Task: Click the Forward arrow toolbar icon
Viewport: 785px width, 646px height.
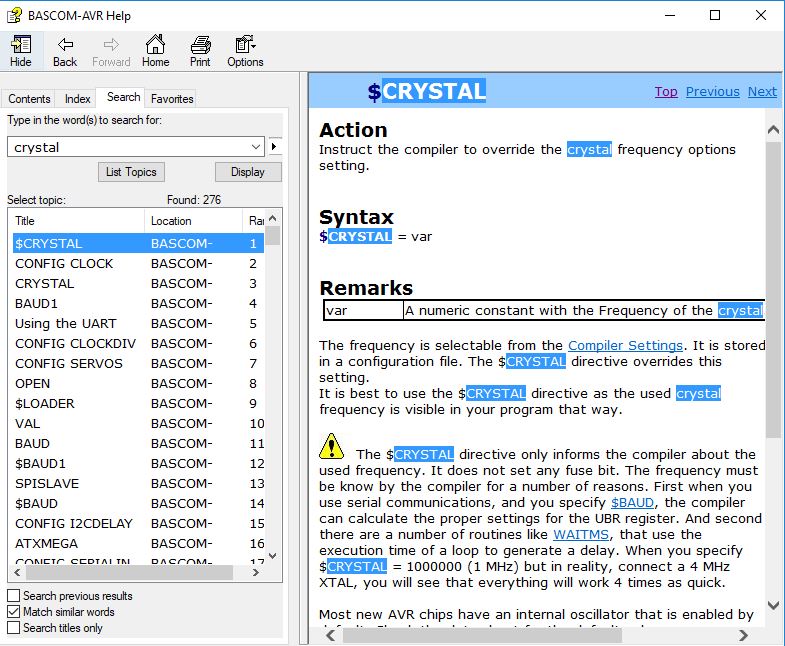Action: tap(111, 51)
